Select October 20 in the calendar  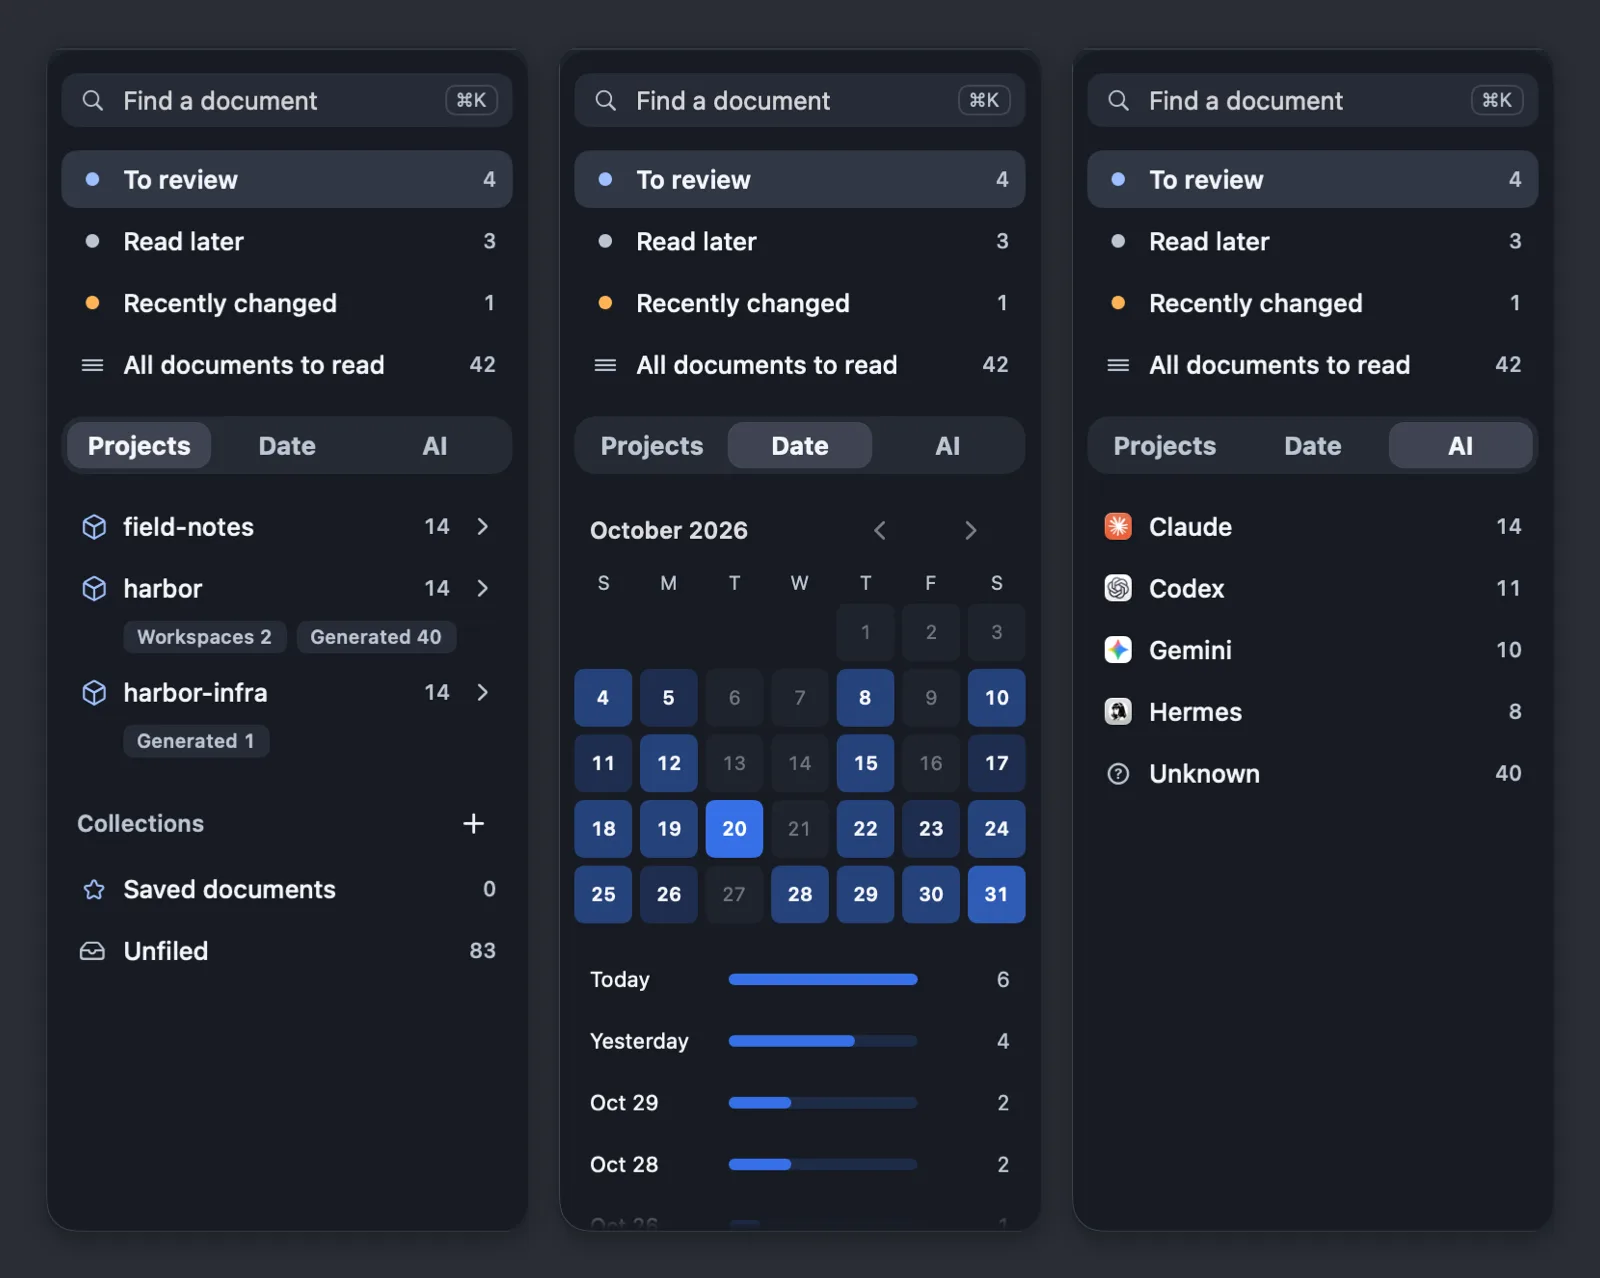pyautogui.click(x=734, y=828)
